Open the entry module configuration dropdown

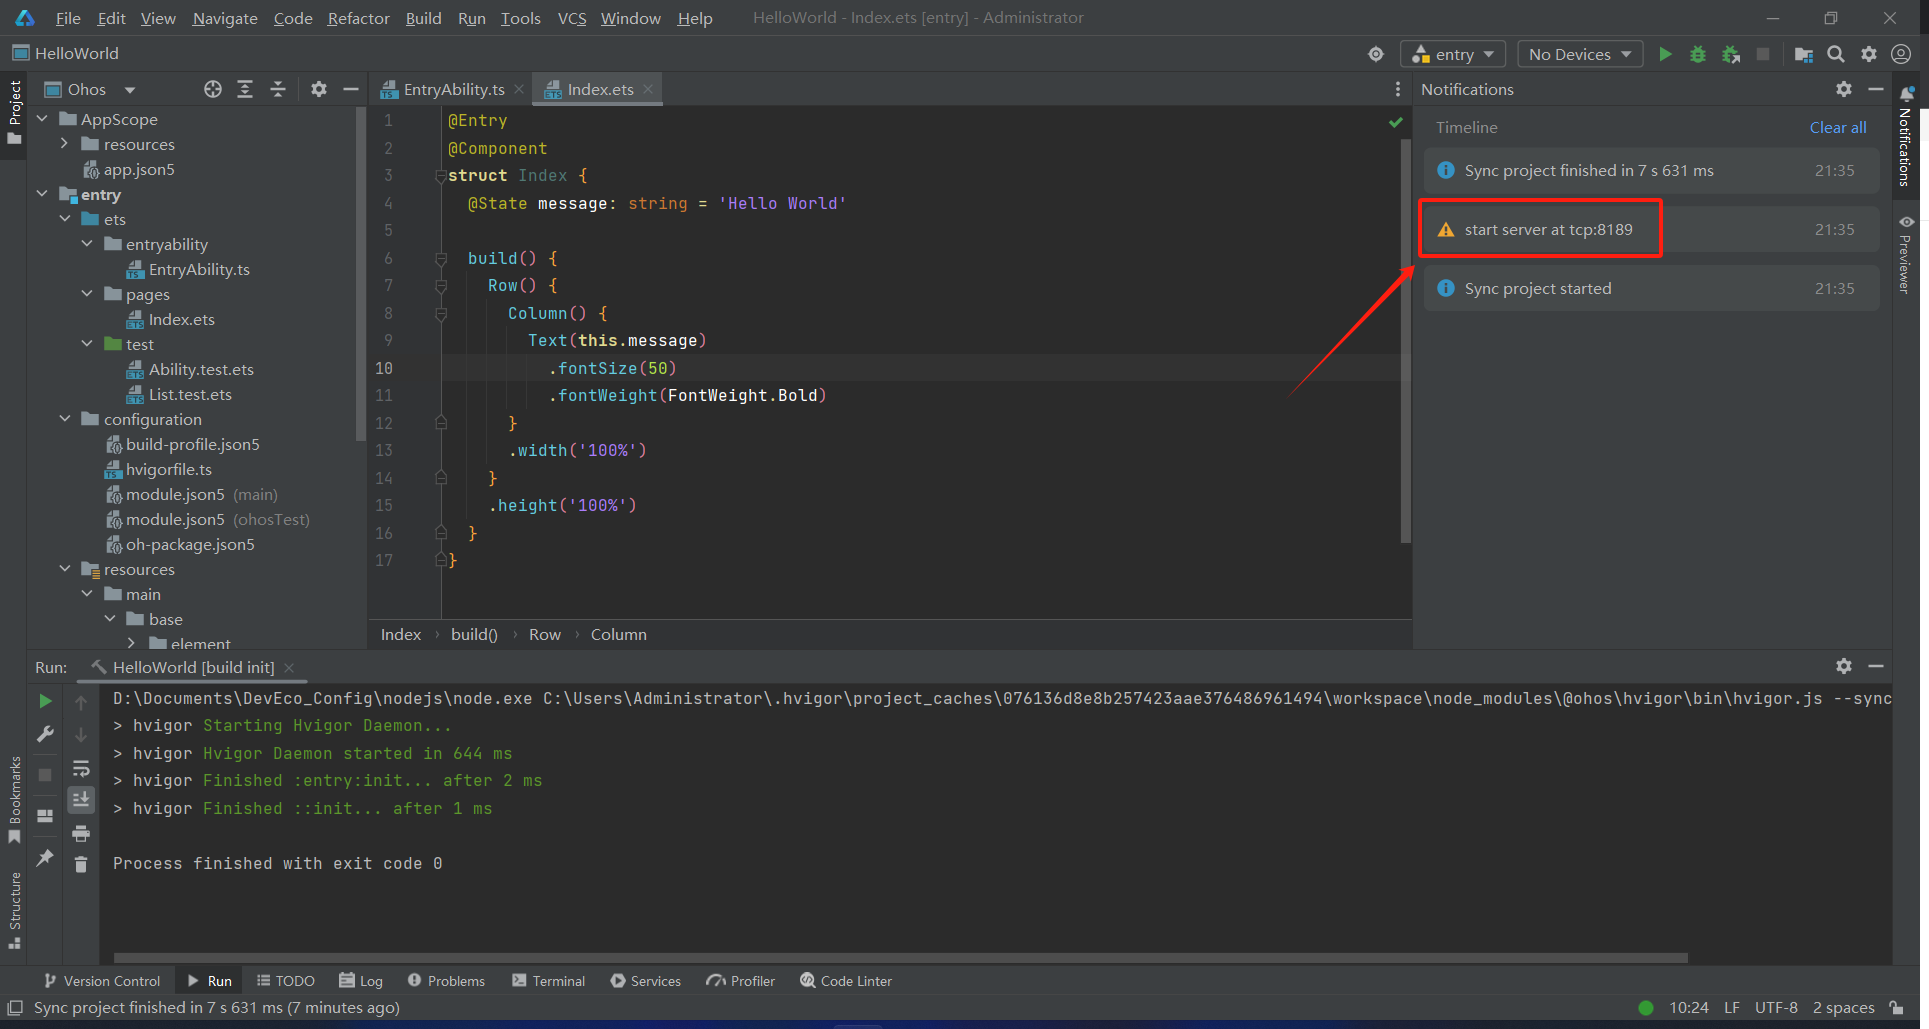[1453, 54]
